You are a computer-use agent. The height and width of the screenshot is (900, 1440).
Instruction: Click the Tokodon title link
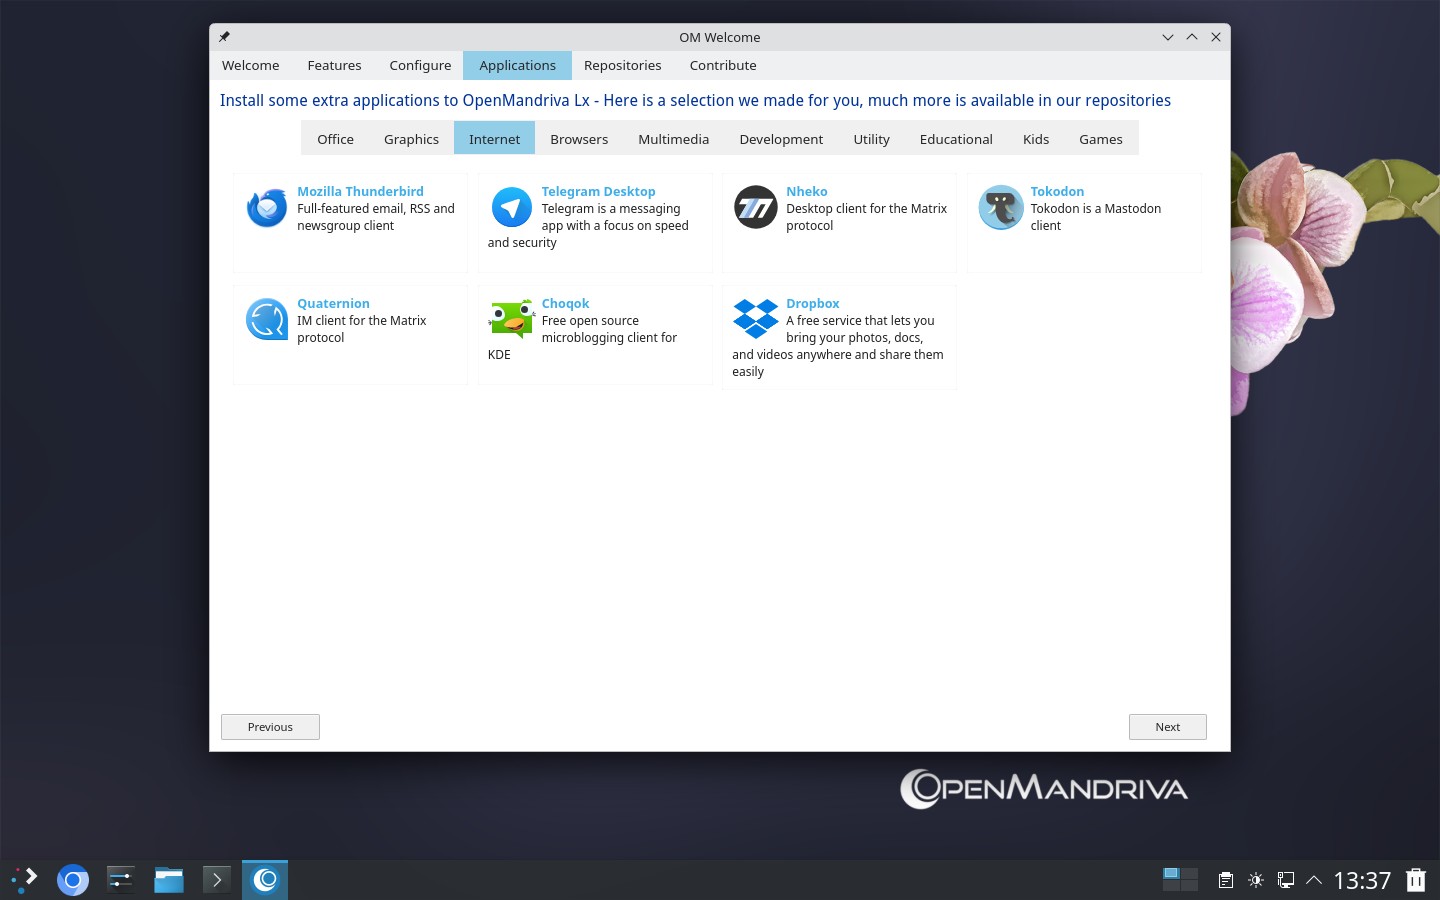[1057, 191]
